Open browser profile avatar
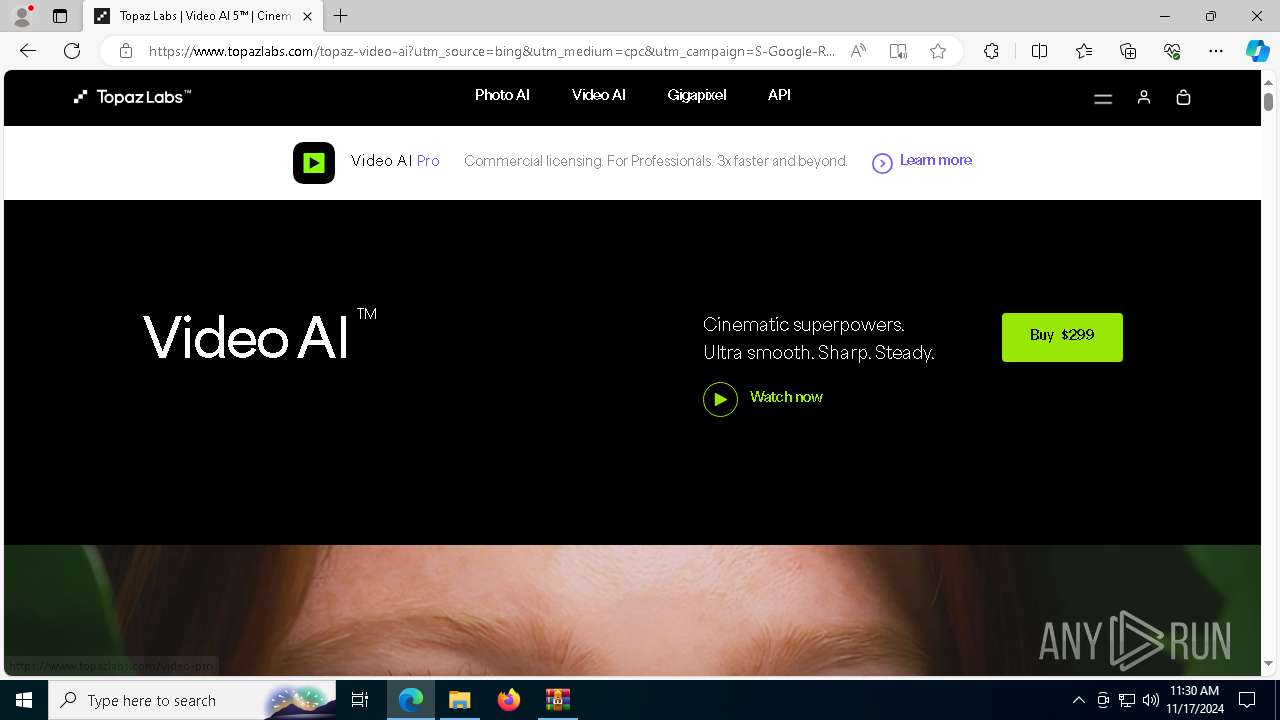Image resolution: width=1280 pixels, height=720 pixels. (x=22, y=16)
